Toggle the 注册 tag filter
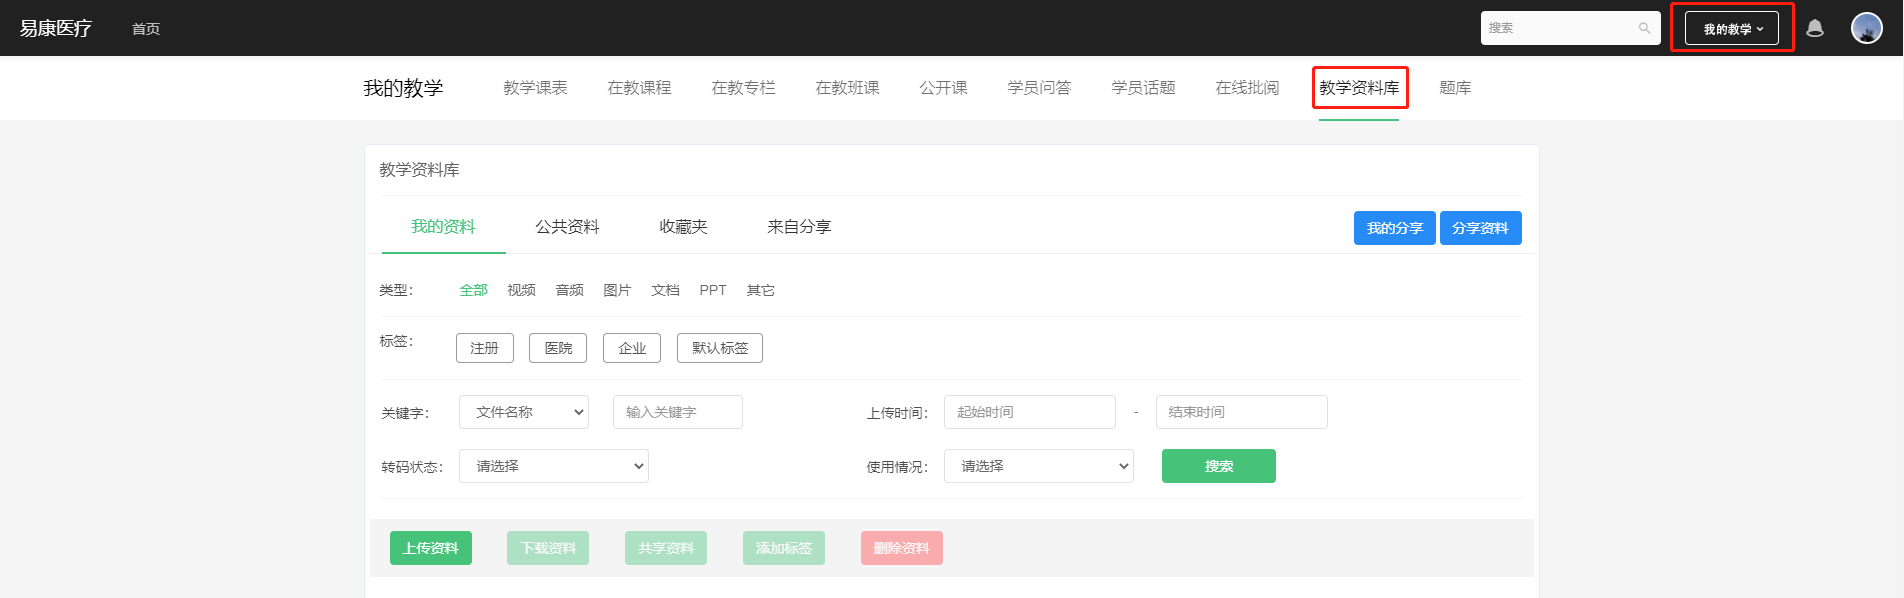The width and height of the screenshot is (1904, 598). (485, 348)
